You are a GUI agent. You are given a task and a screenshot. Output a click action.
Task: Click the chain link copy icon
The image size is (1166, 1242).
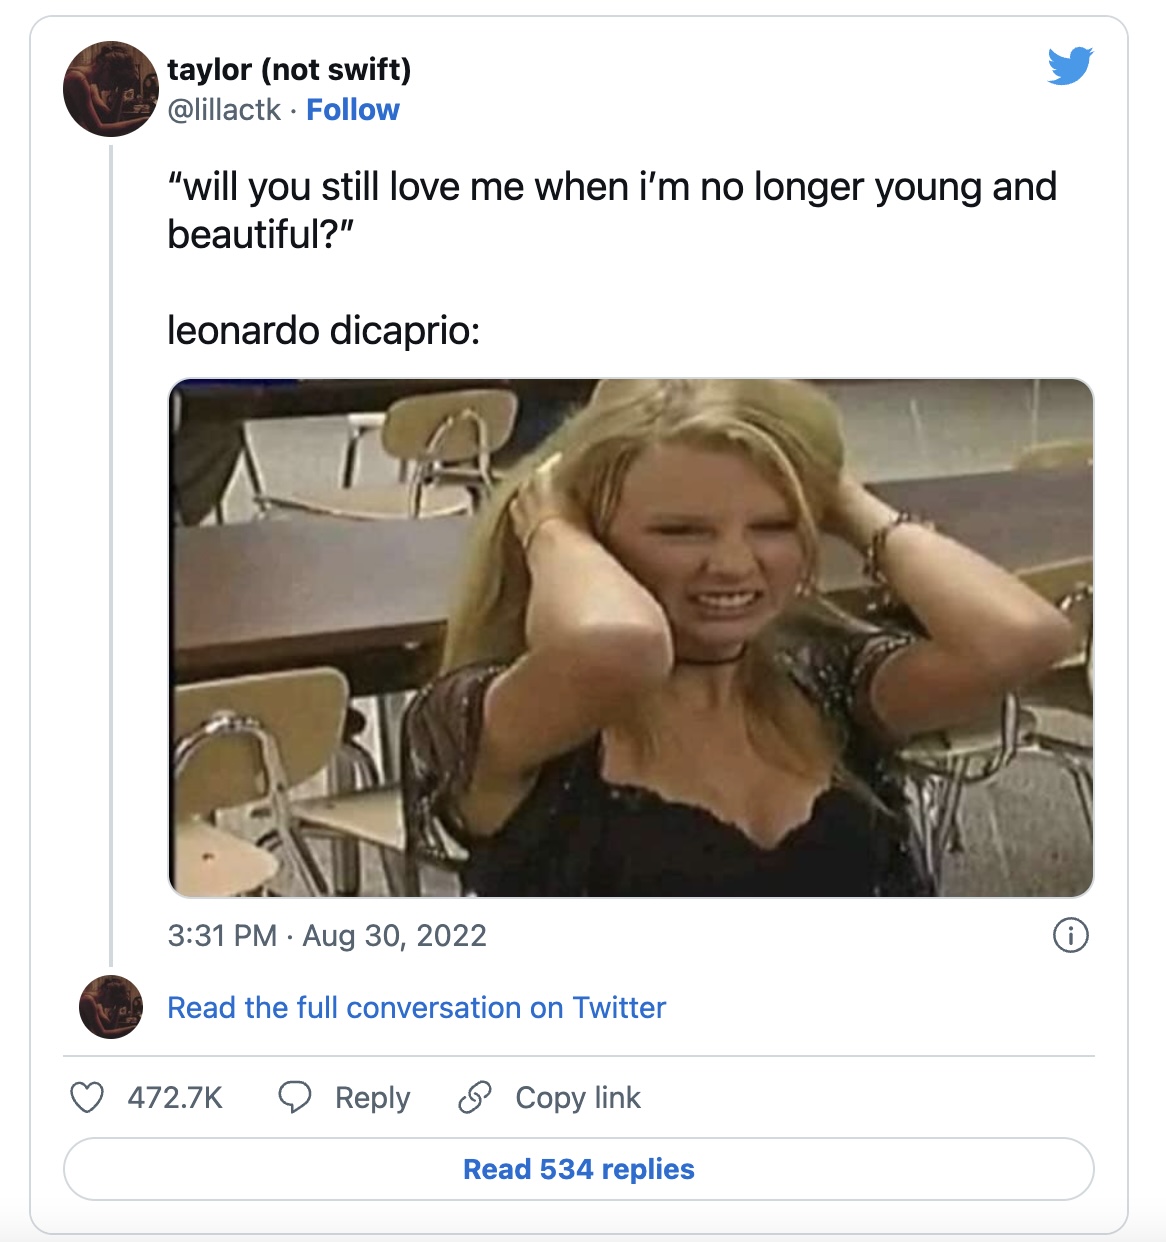(474, 1097)
